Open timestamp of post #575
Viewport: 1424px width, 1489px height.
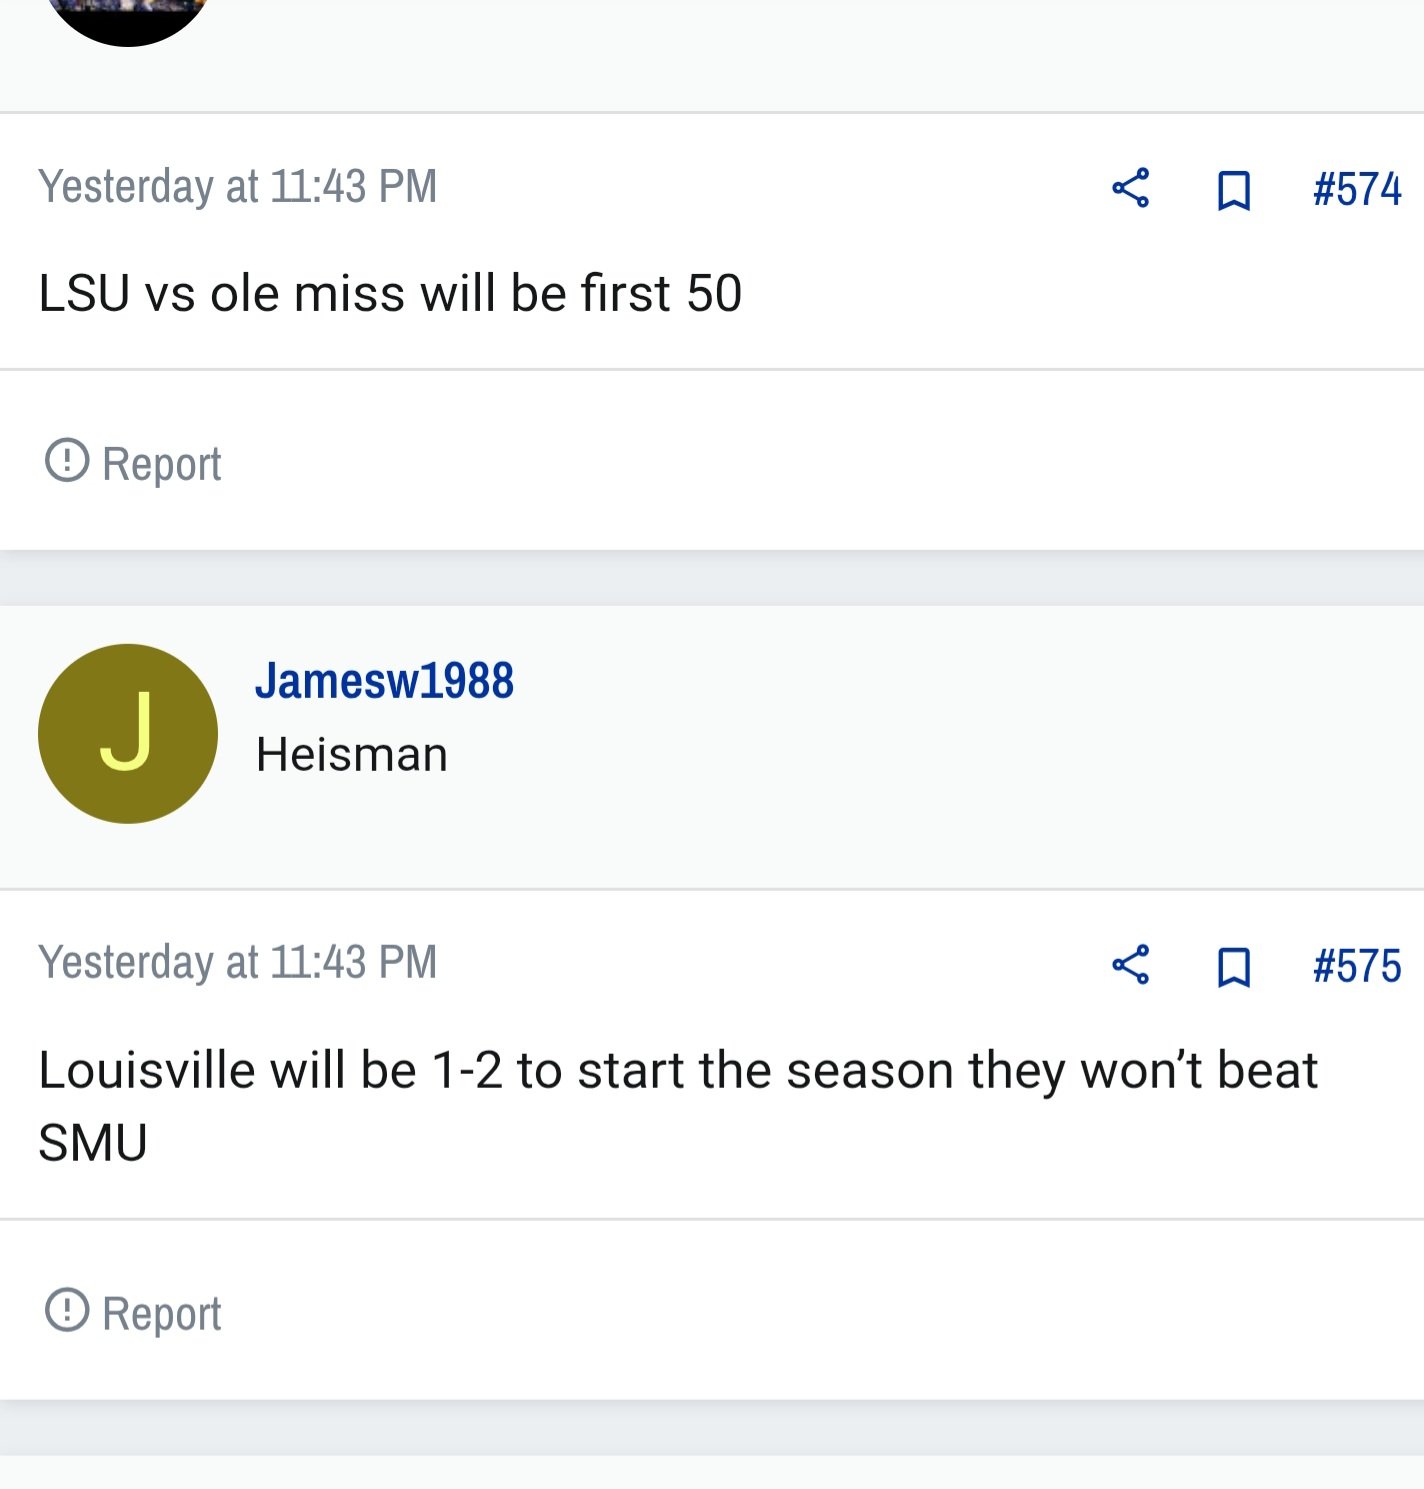point(237,963)
